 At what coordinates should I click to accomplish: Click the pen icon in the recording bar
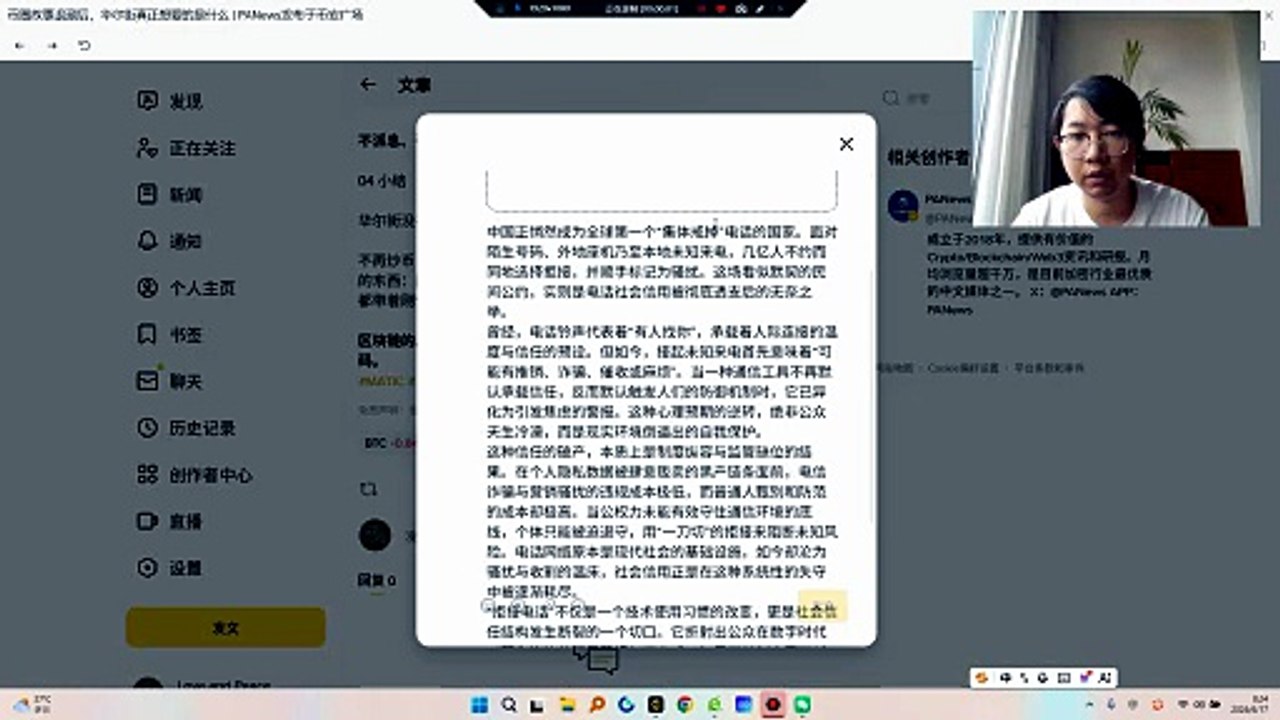click(758, 8)
